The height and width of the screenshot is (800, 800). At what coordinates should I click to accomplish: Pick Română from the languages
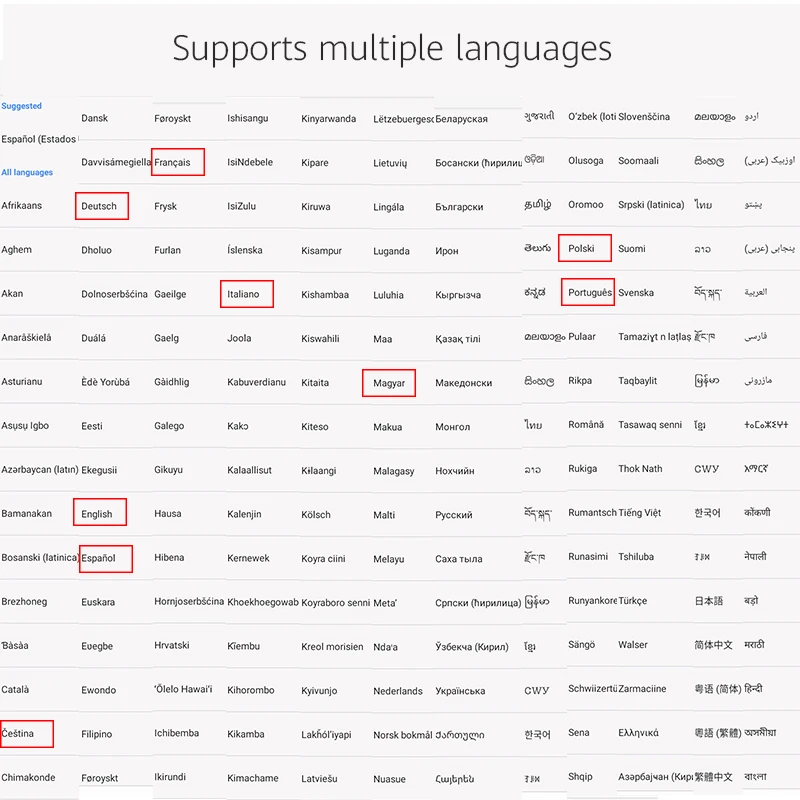[x=586, y=424]
